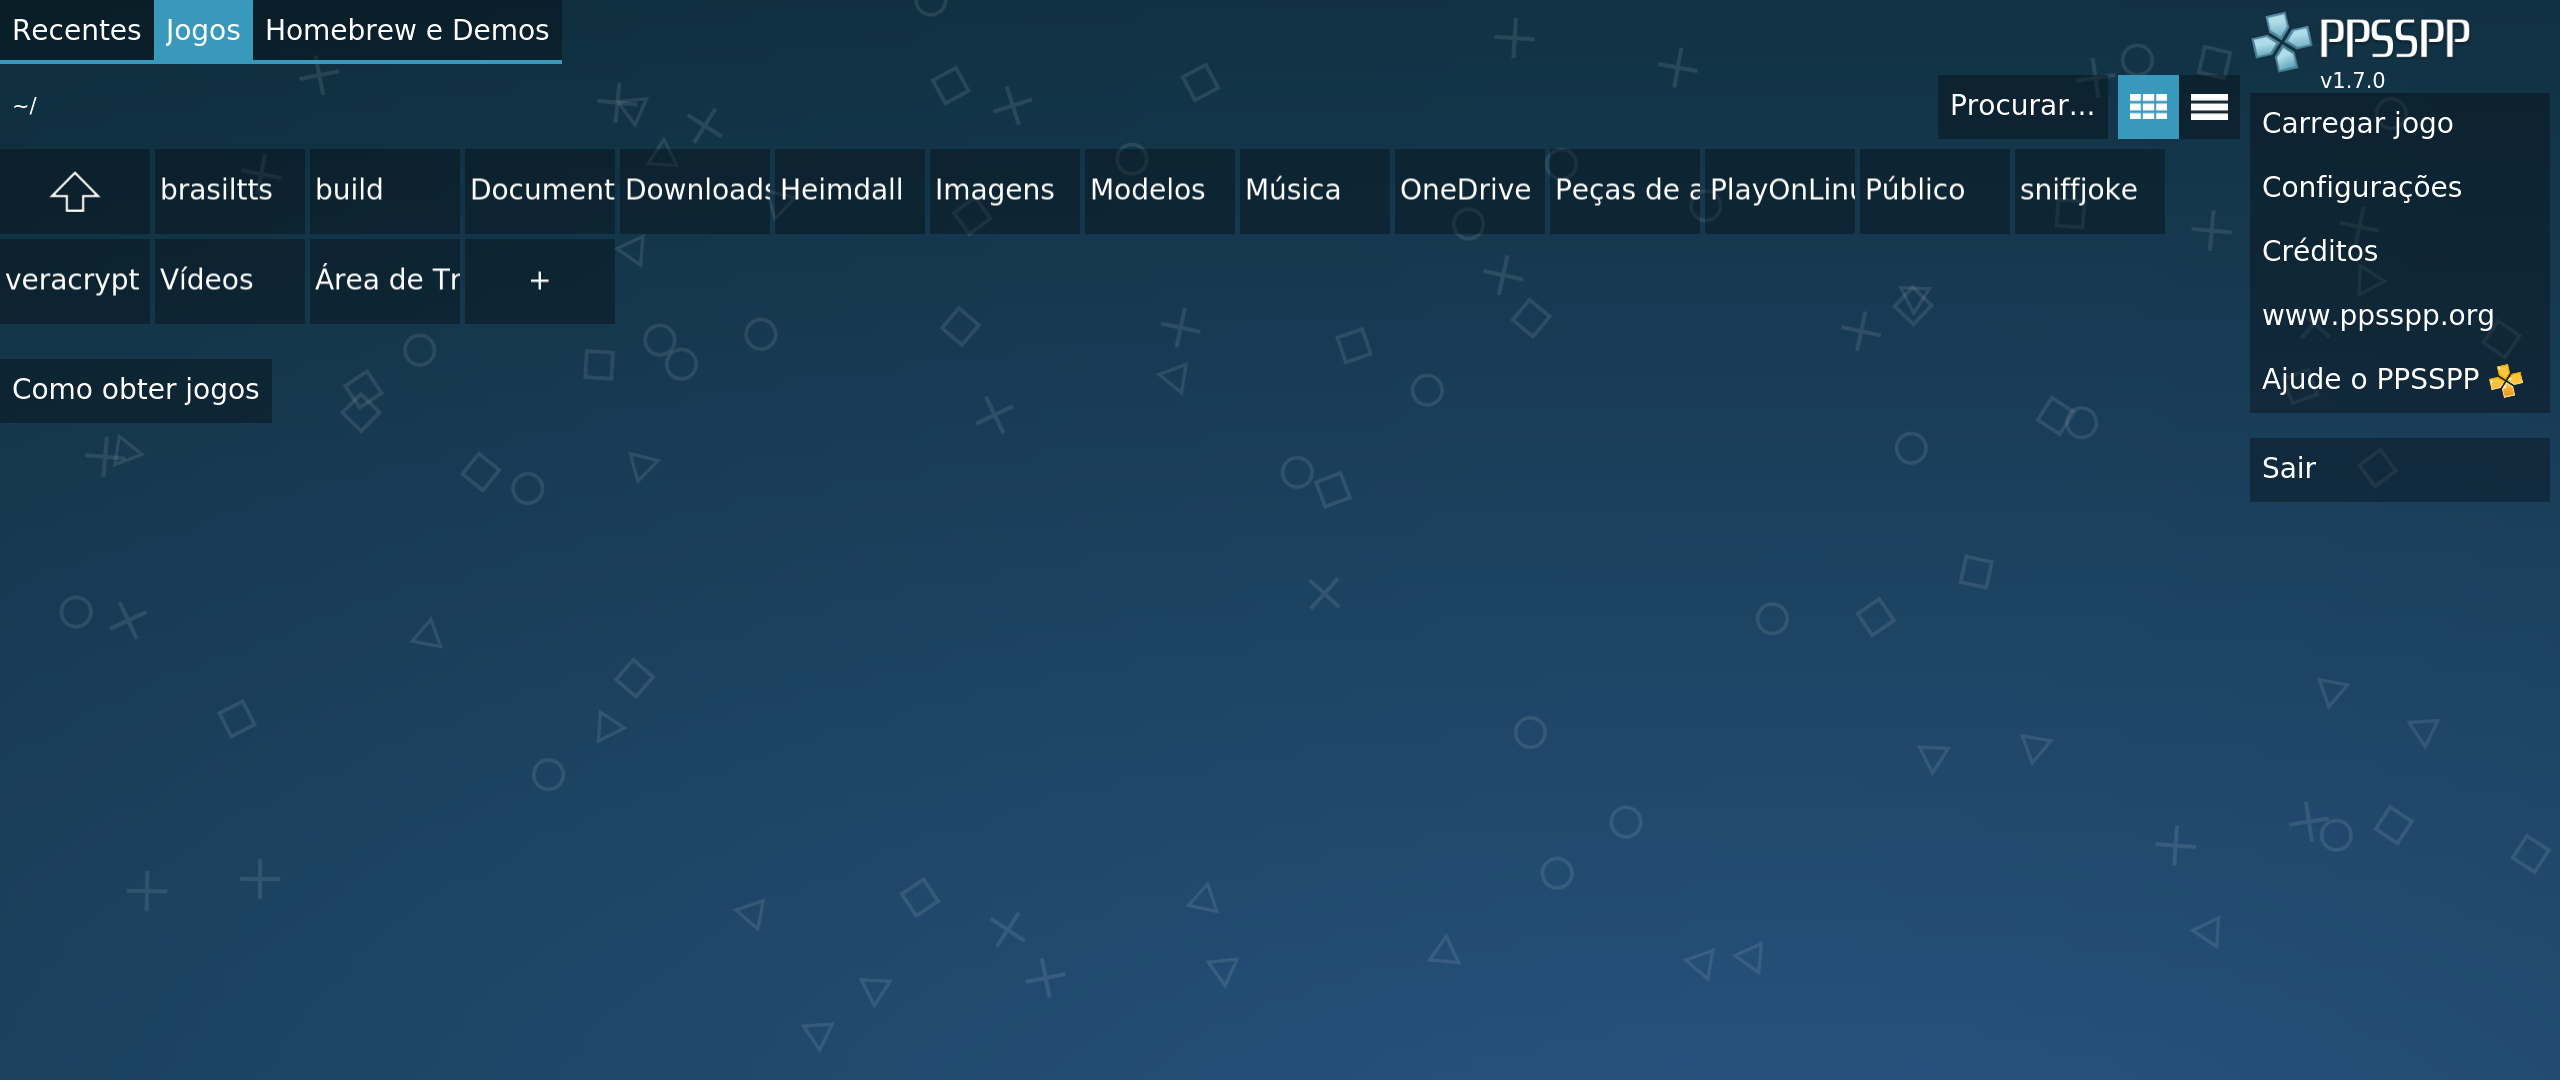Open the Modelos folder
The height and width of the screenshot is (1080, 2560).
coord(1160,191)
